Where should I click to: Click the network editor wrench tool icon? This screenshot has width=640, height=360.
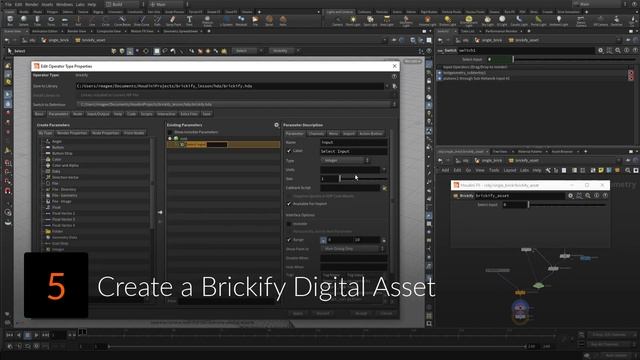click(x=548, y=170)
